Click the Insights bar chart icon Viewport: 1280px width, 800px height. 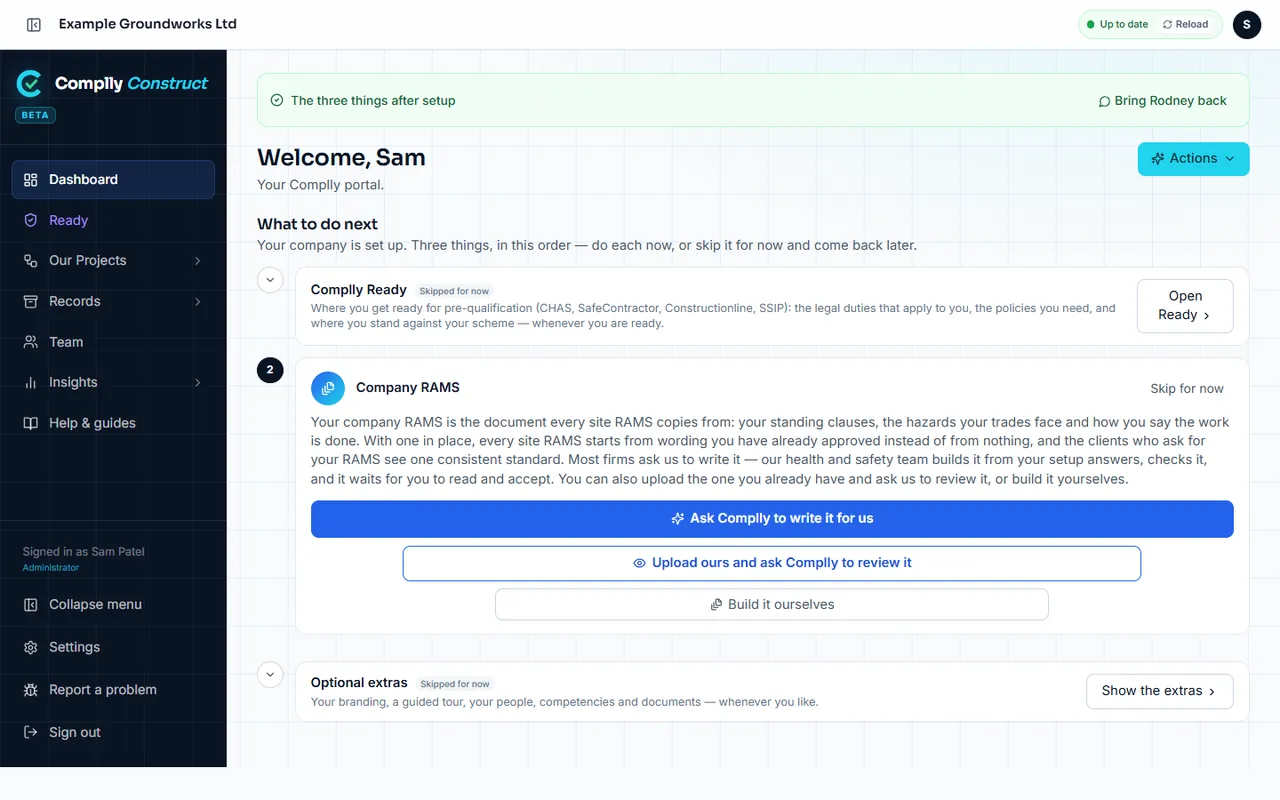pos(31,382)
